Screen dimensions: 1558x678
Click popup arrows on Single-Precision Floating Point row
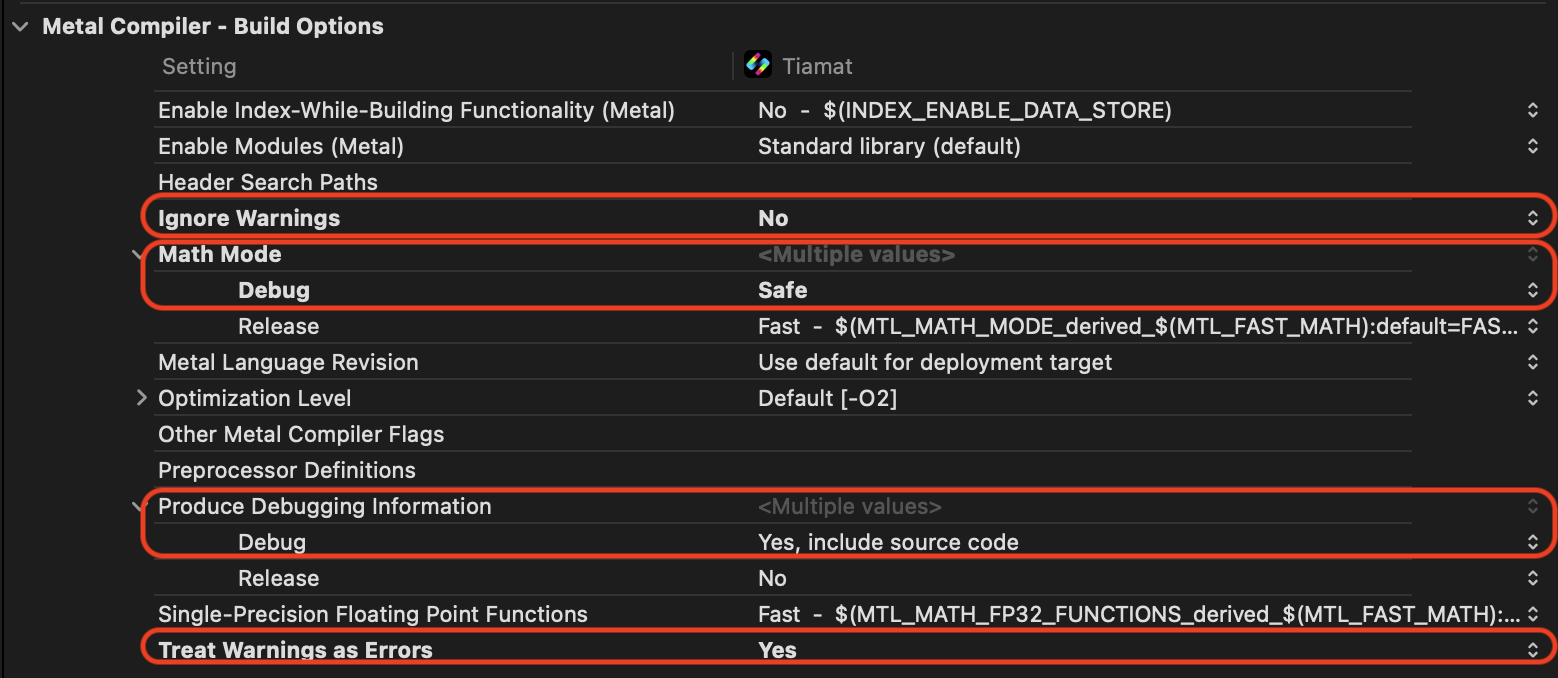[1532, 614]
